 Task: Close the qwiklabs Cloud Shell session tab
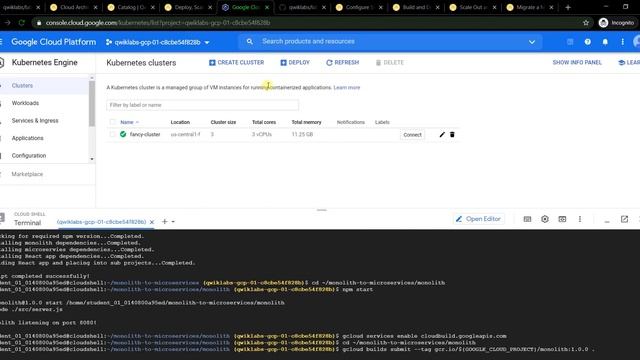pos(152,222)
